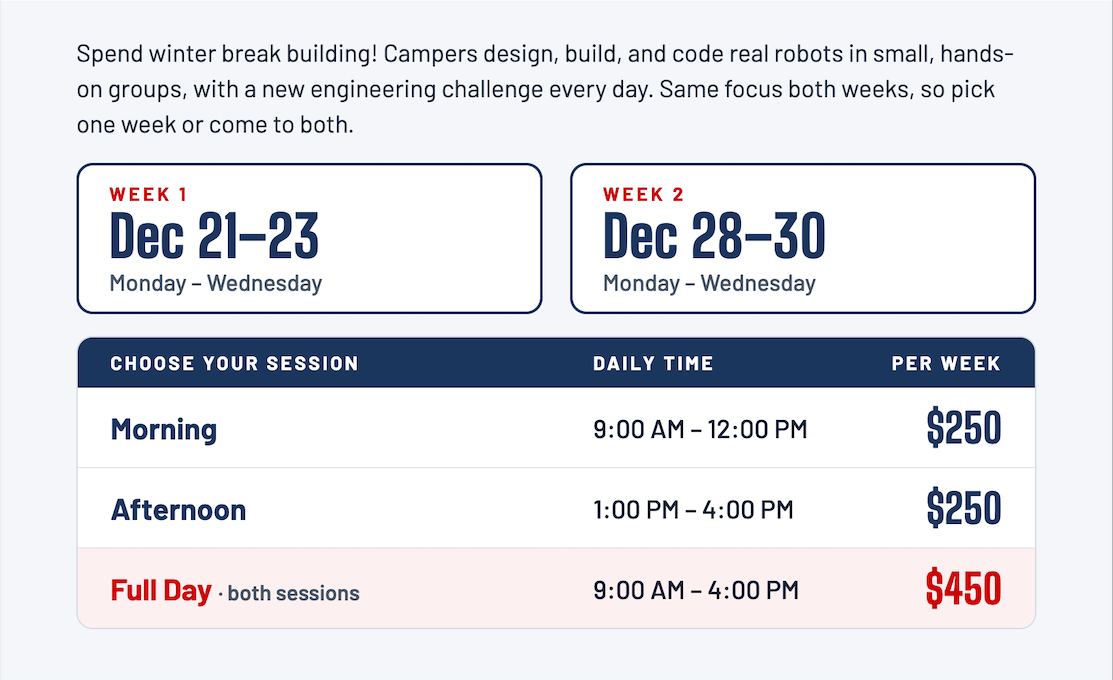Click the Per Week column header
Screen dimensions: 1113x680
tap(946, 363)
